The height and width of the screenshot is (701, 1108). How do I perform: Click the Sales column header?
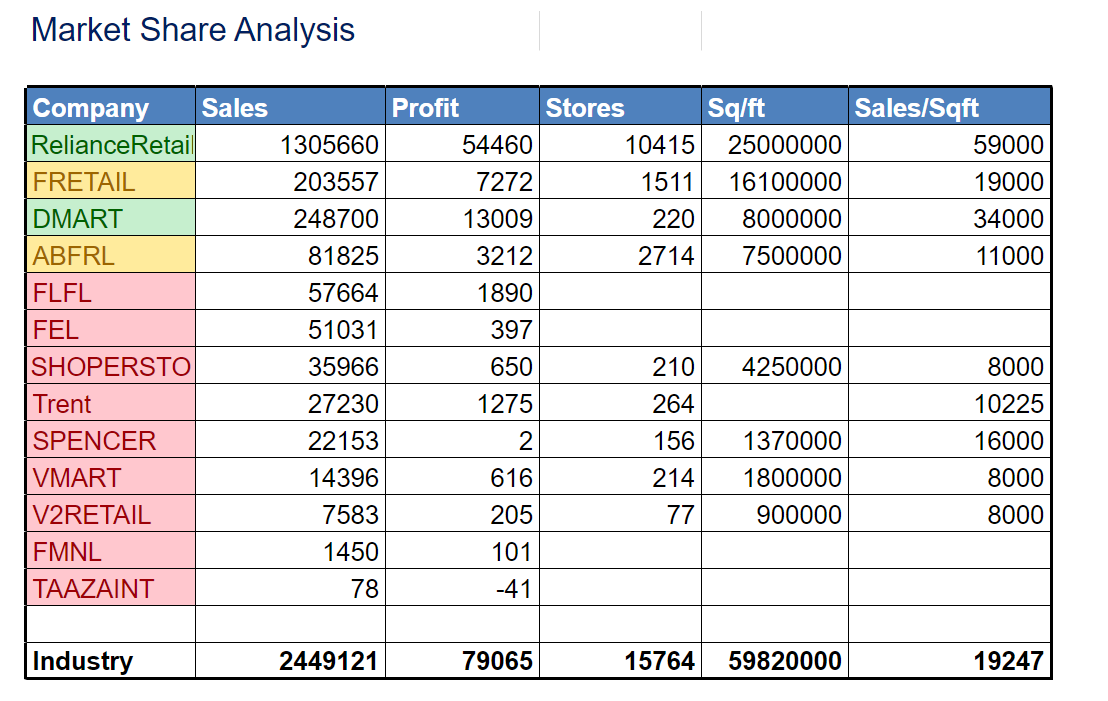(x=290, y=107)
